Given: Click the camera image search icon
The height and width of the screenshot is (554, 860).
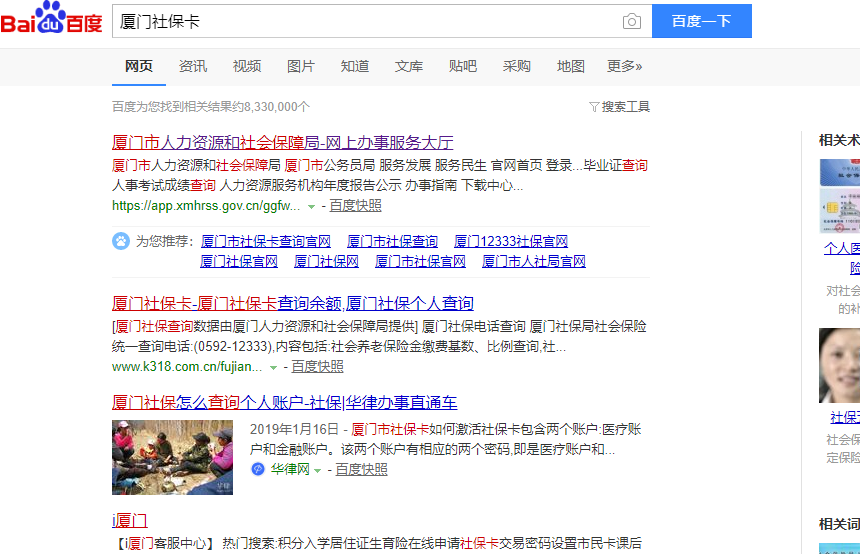Looking at the screenshot, I should (631, 21).
